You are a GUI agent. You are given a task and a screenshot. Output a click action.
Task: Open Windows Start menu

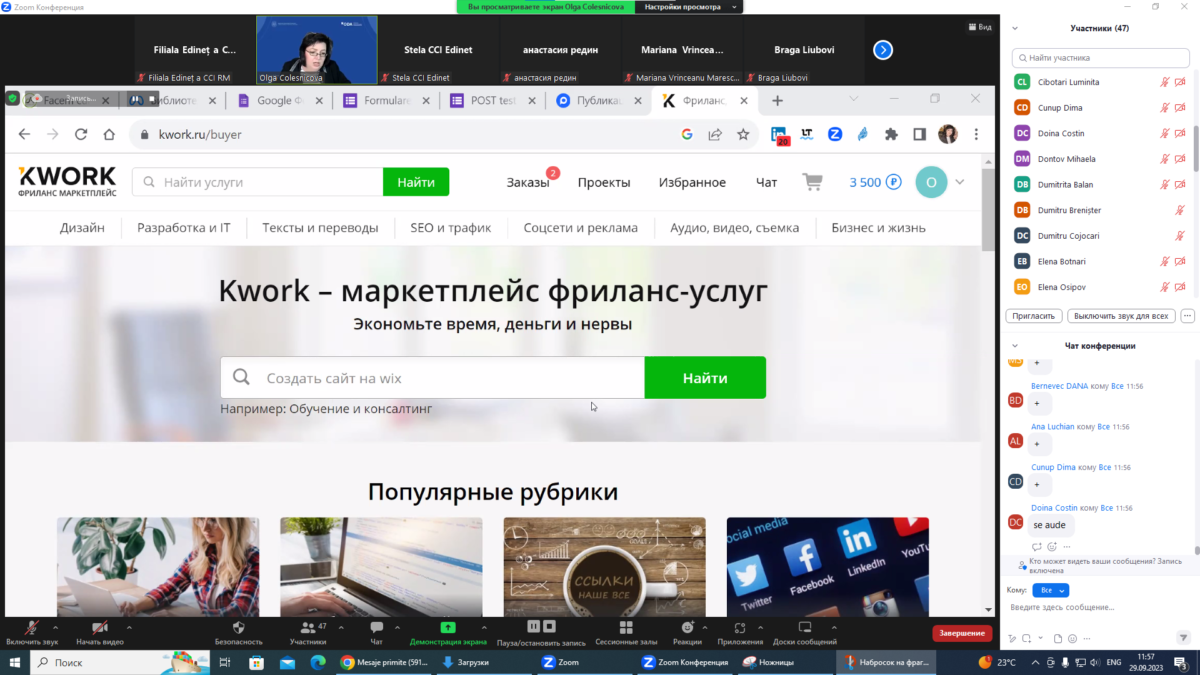pyautogui.click(x=15, y=662)
